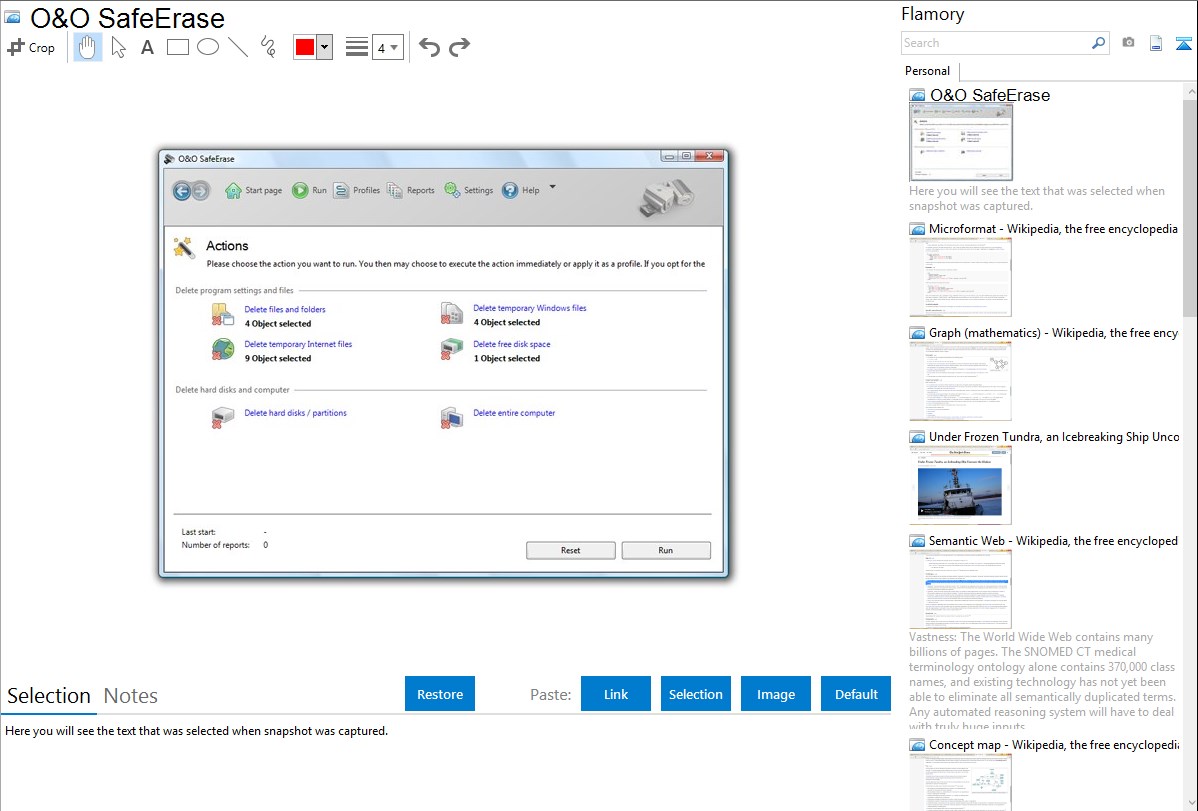This screenshot has width=1198, height=811.
Task: Click the line thickness icon
Action: coord(356,47)
